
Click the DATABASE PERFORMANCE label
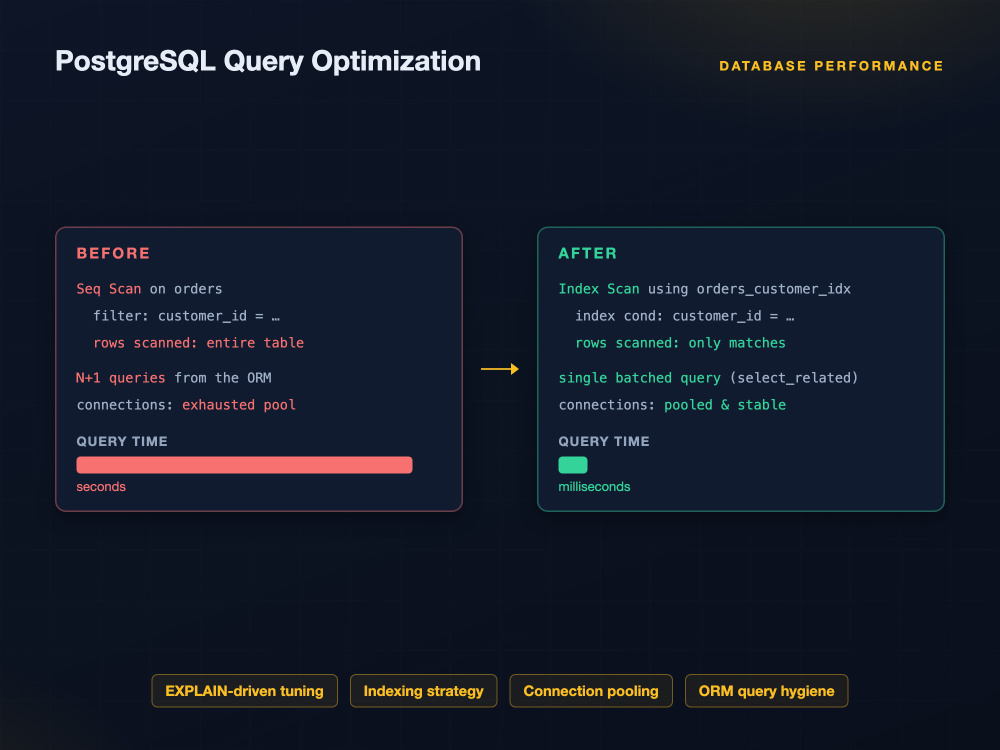click(x=831, y=66)
